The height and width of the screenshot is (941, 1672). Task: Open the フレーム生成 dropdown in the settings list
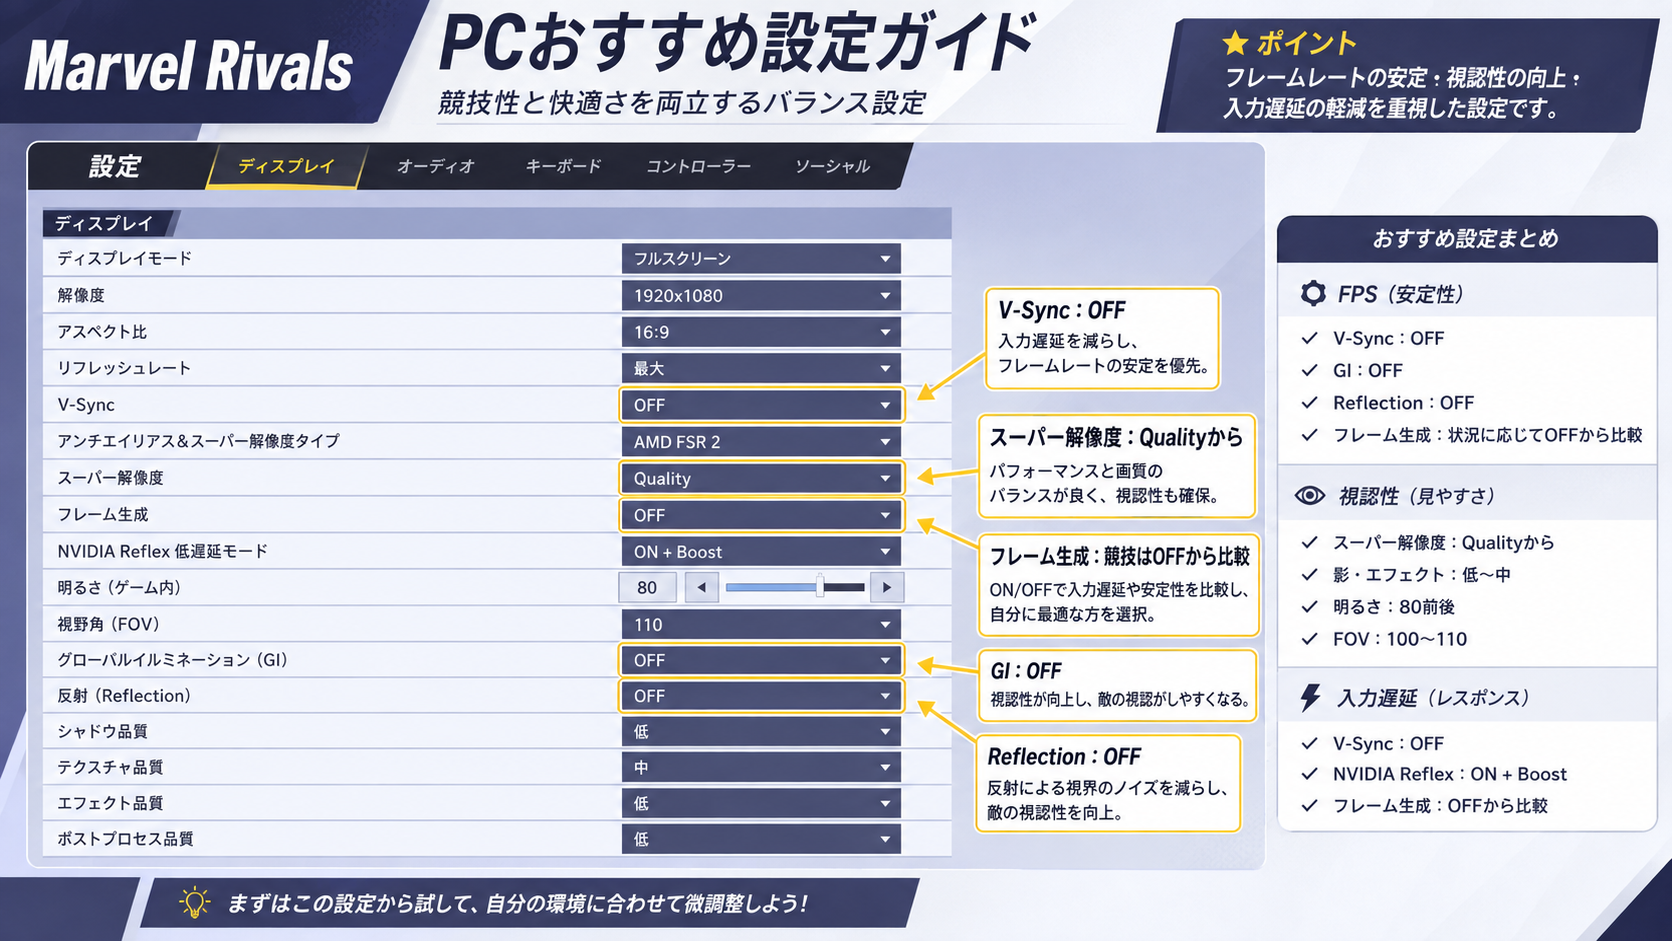pyautogui.click(x=761, y=515)
